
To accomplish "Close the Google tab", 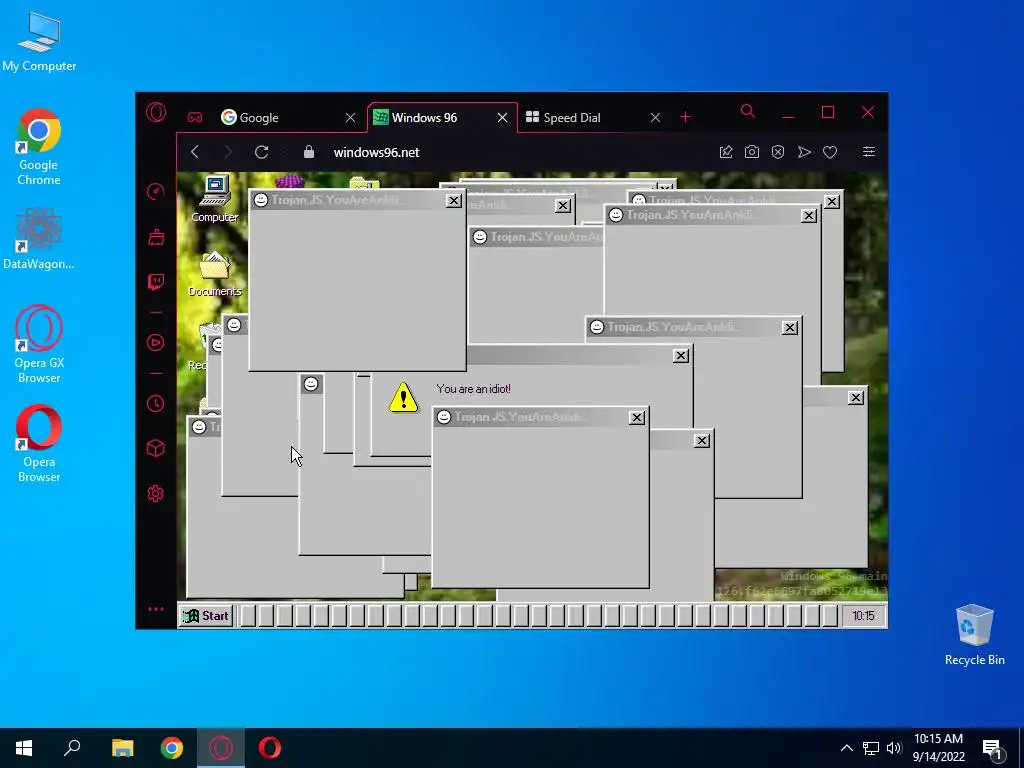I will (351, 118).
